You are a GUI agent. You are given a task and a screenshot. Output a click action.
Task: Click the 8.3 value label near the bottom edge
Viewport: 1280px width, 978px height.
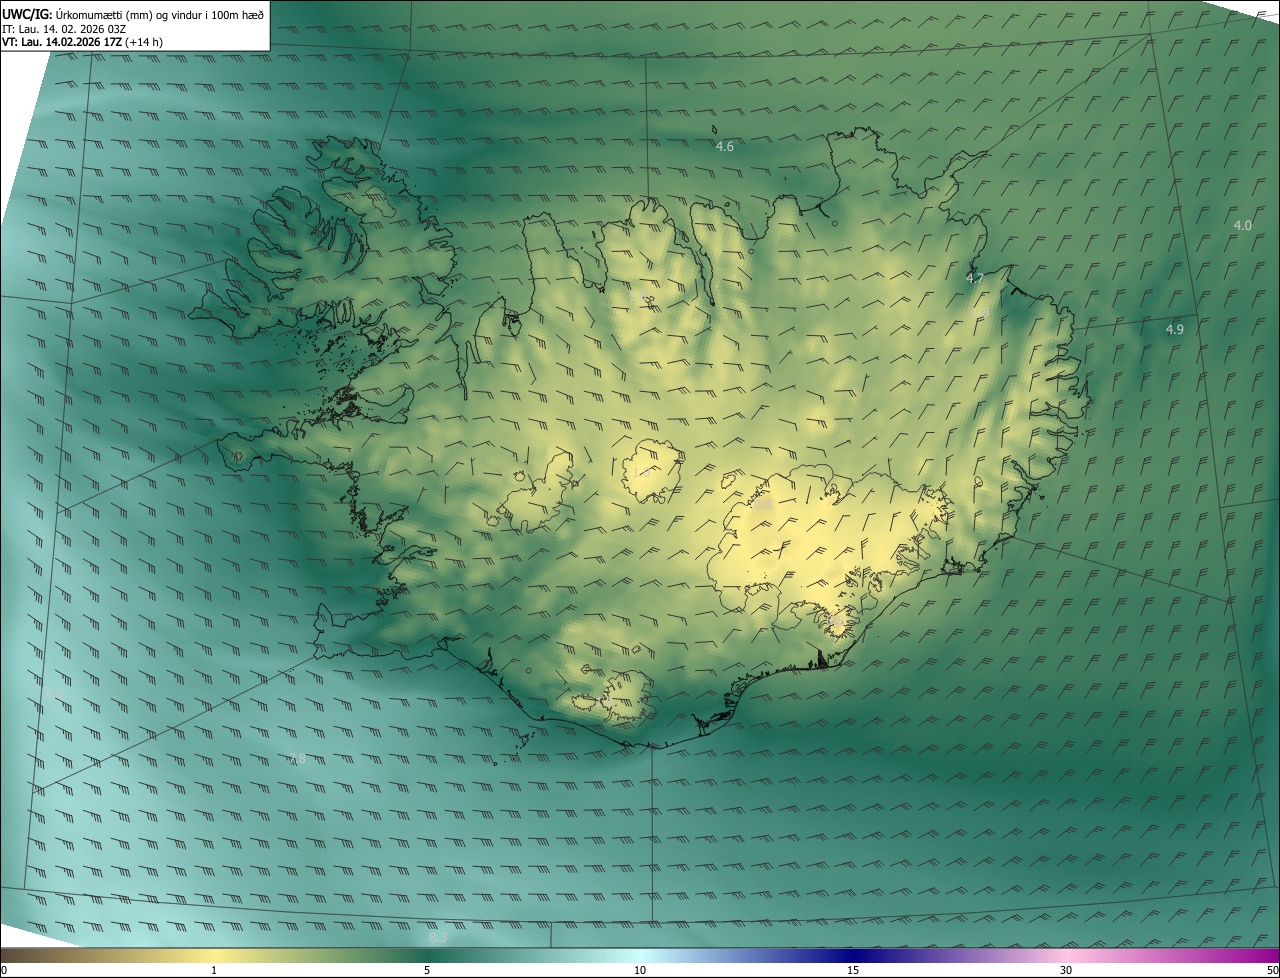[x=438, y=938]
